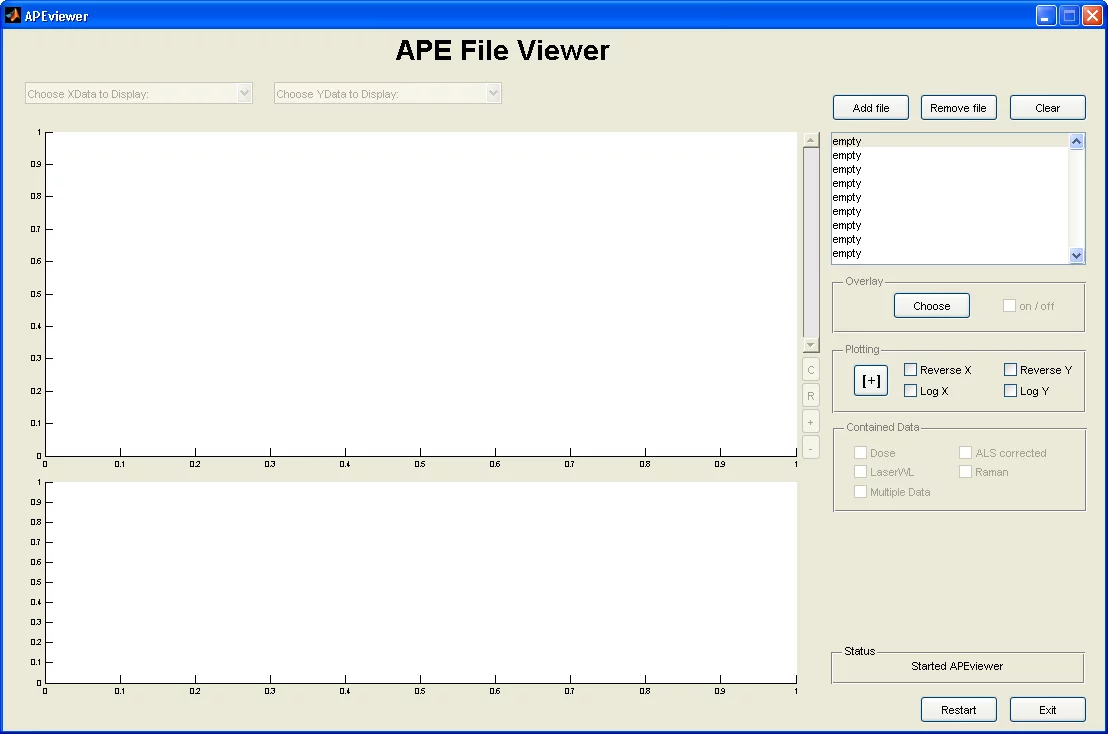
Task: Click the small - button beside plot
Action: [811, 448]
